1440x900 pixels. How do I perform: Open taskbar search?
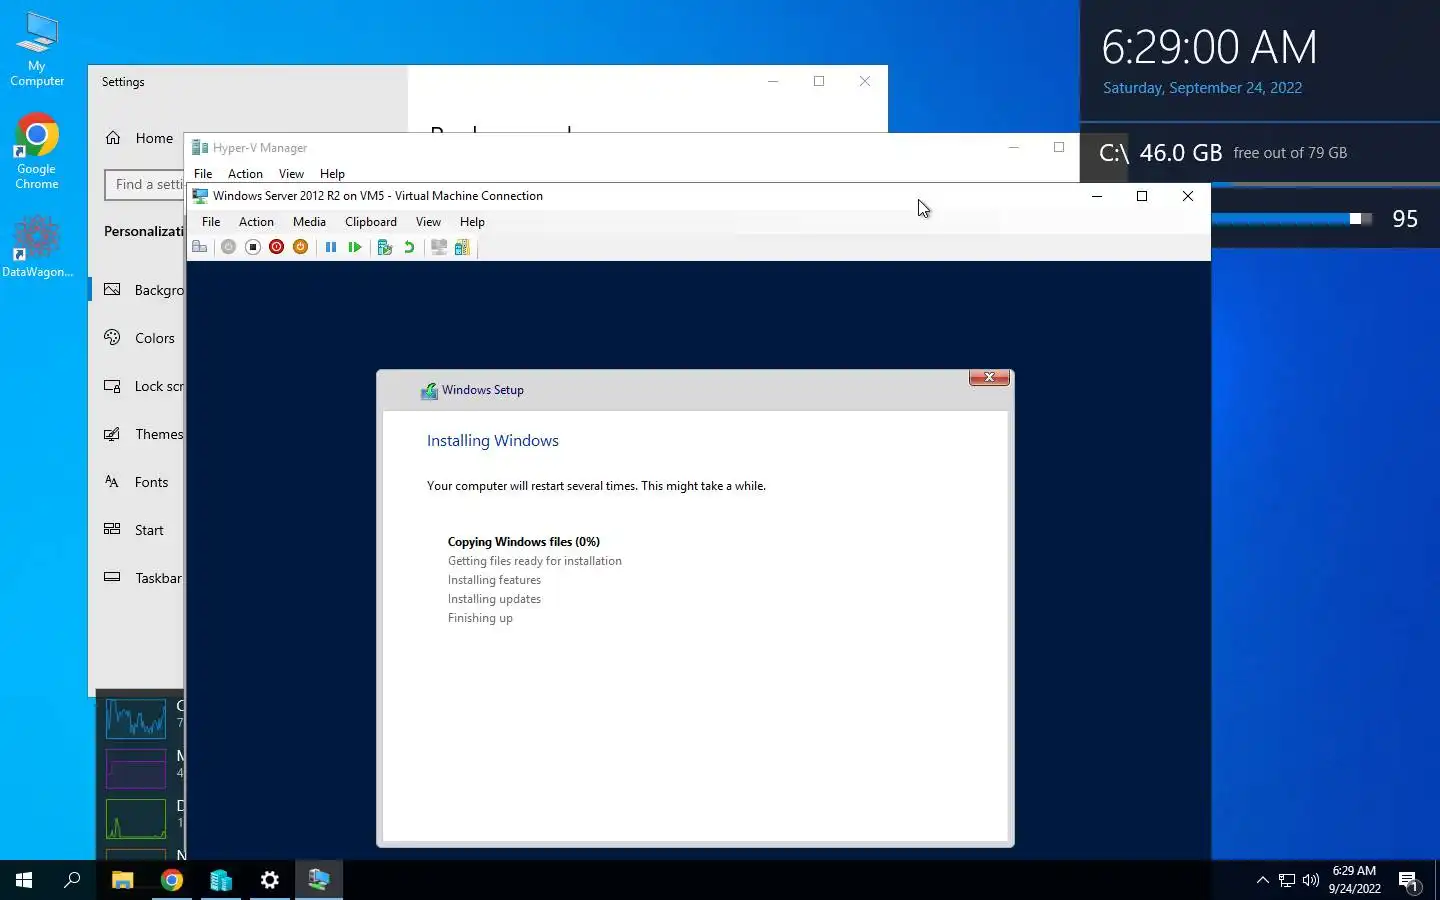(x=72, y=880)
